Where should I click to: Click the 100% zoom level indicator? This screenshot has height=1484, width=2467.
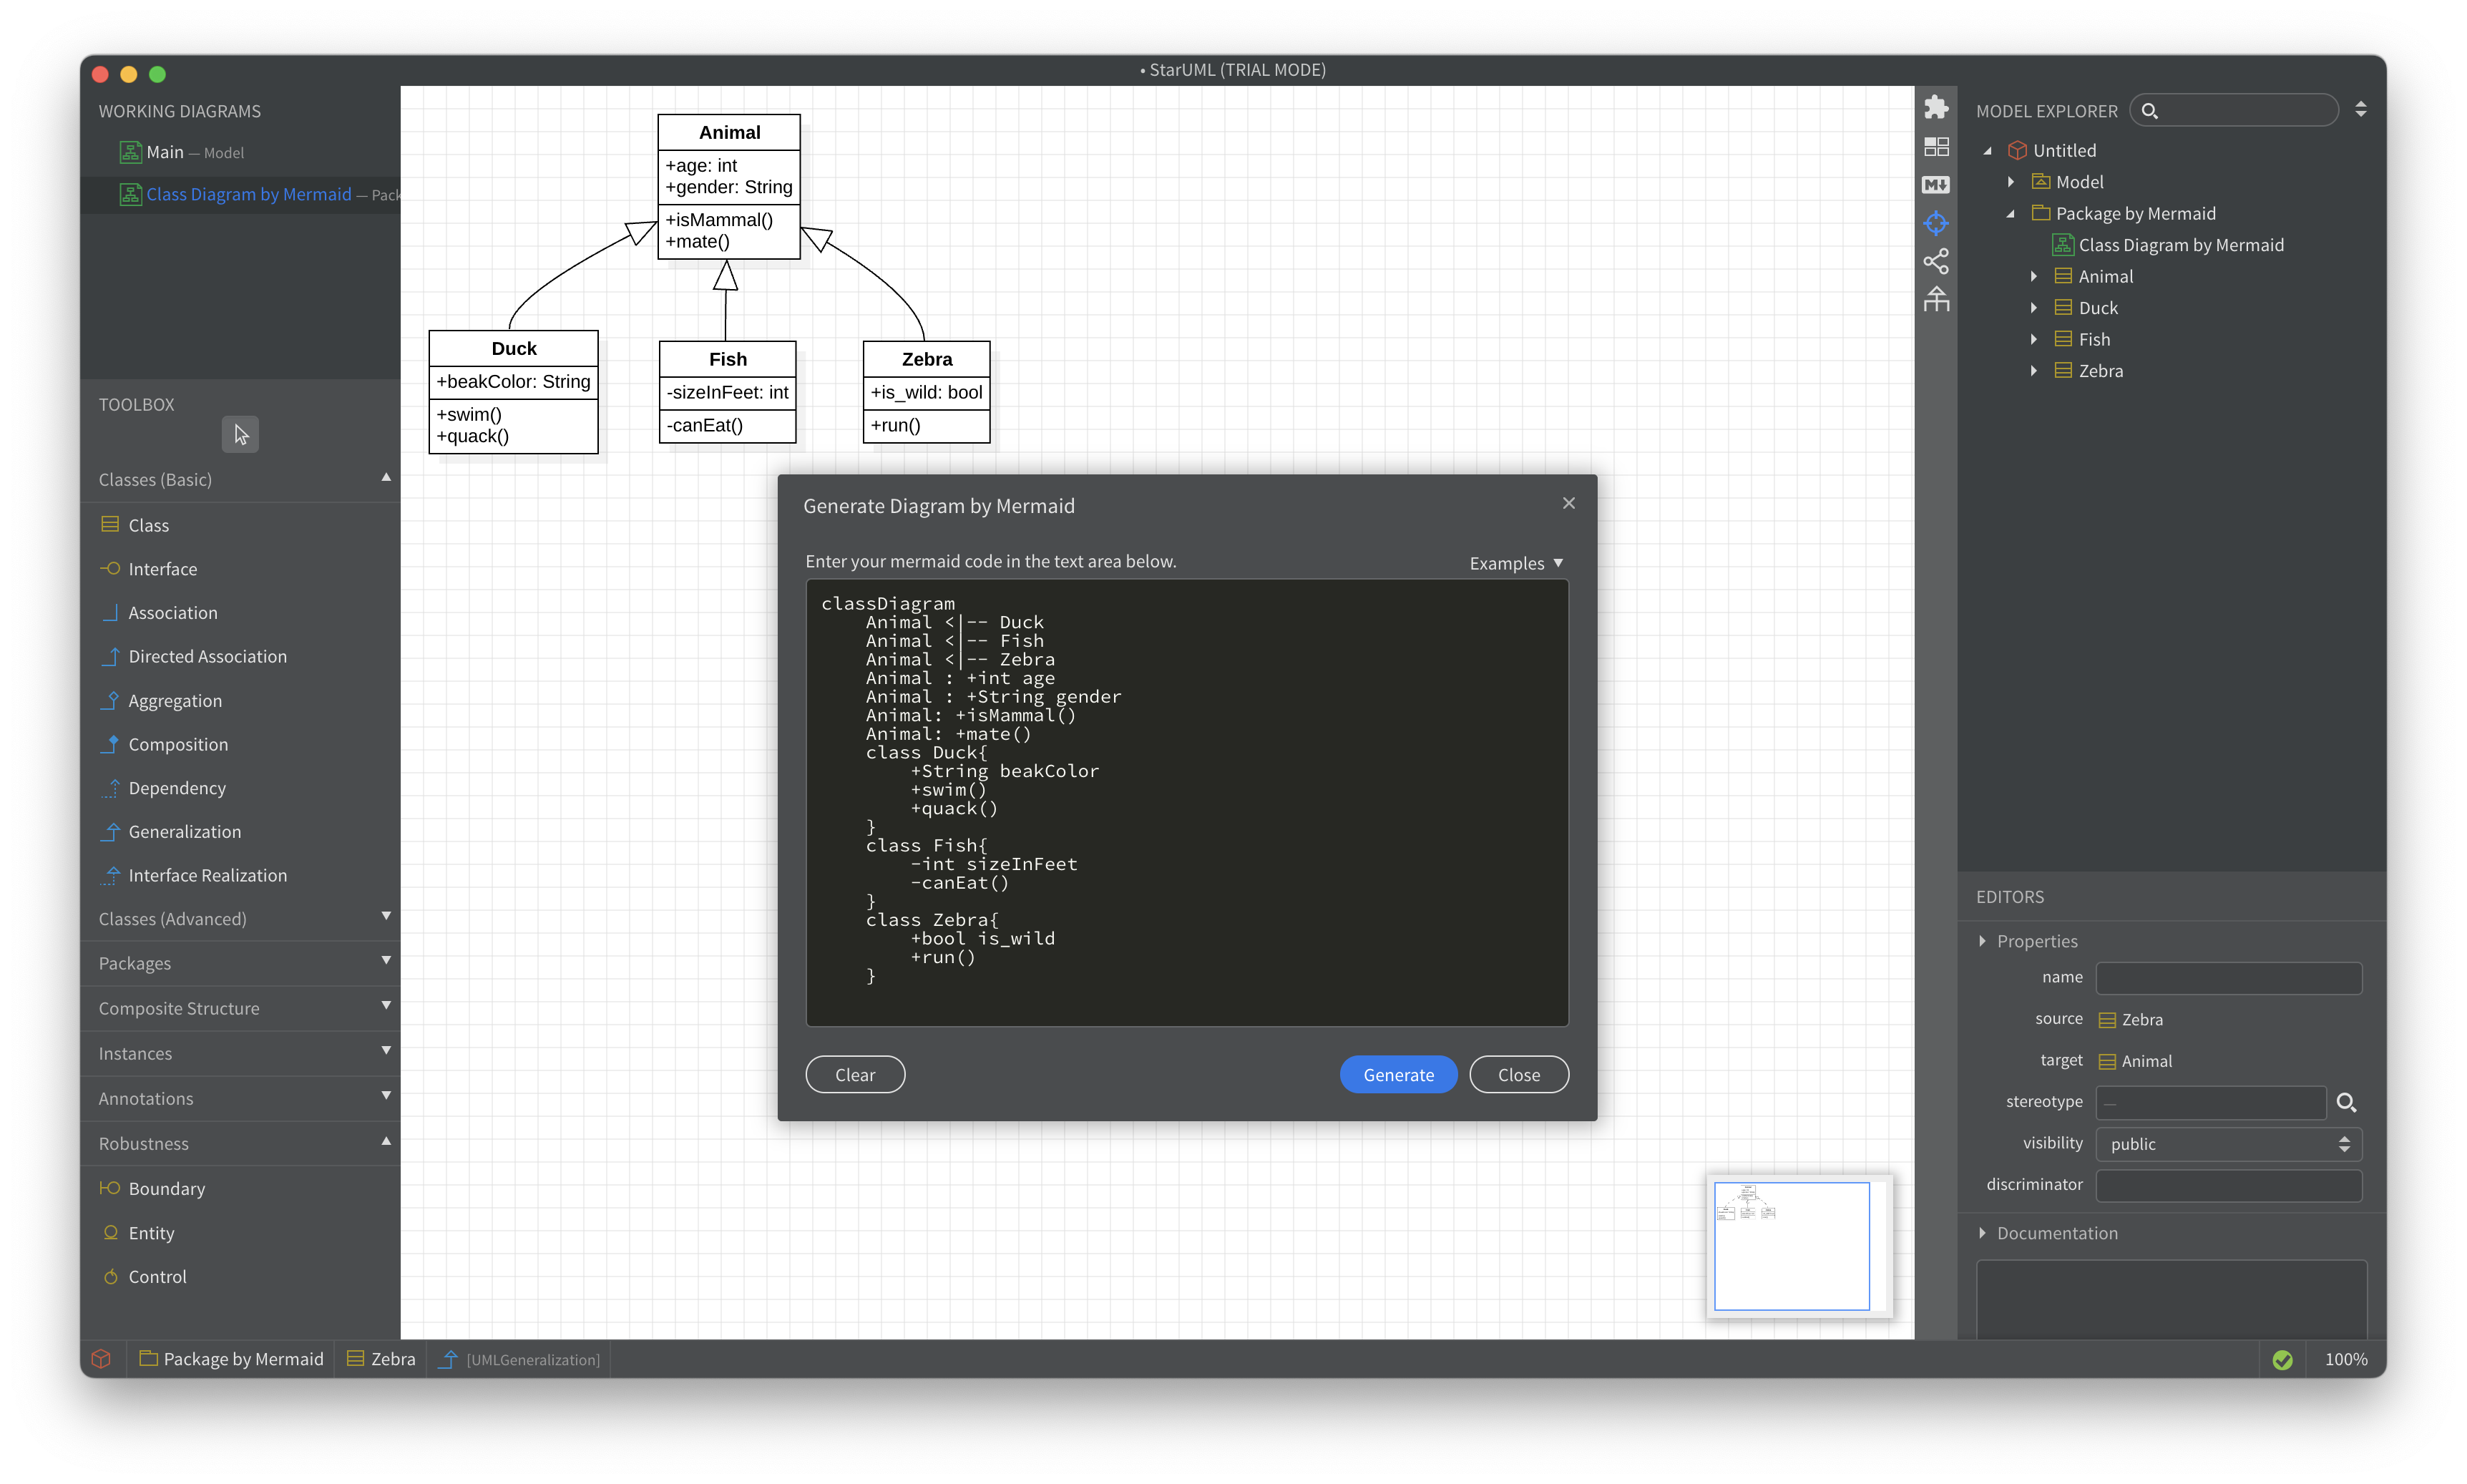pos(2346,1360)
